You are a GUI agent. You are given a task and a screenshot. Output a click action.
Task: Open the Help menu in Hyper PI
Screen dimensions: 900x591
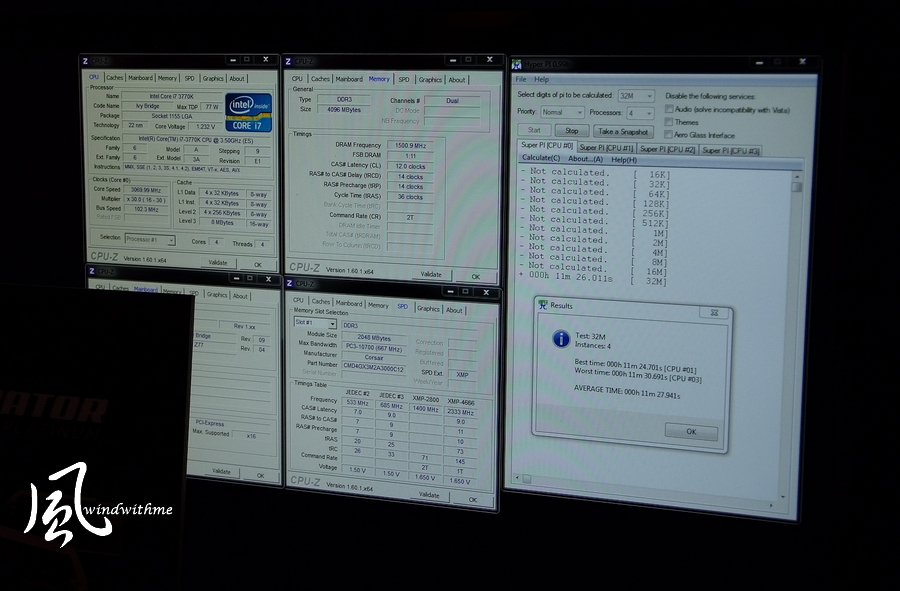pos(541,80)
